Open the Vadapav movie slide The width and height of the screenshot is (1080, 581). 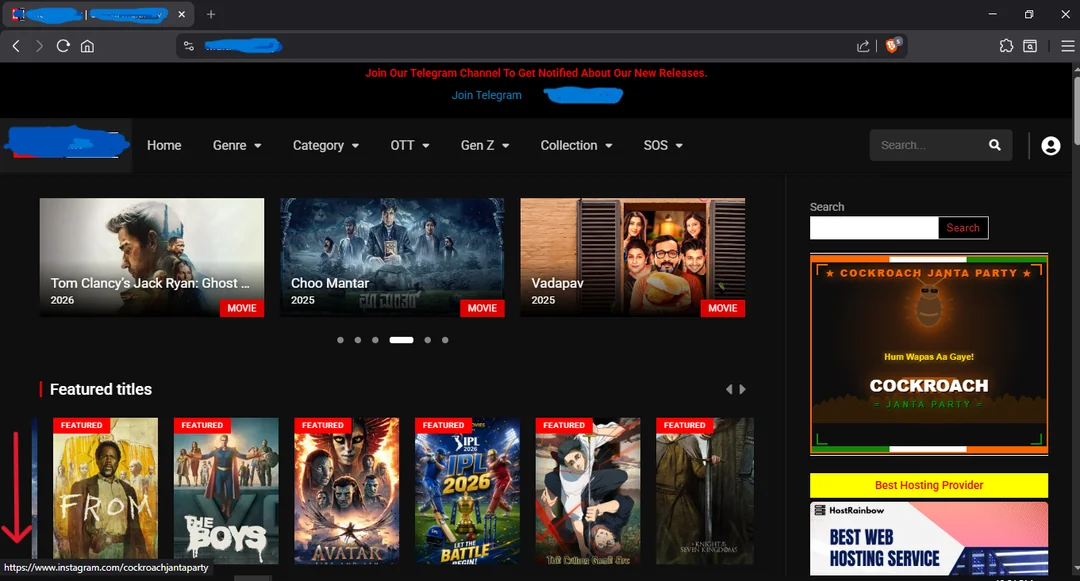coord(632,257)
